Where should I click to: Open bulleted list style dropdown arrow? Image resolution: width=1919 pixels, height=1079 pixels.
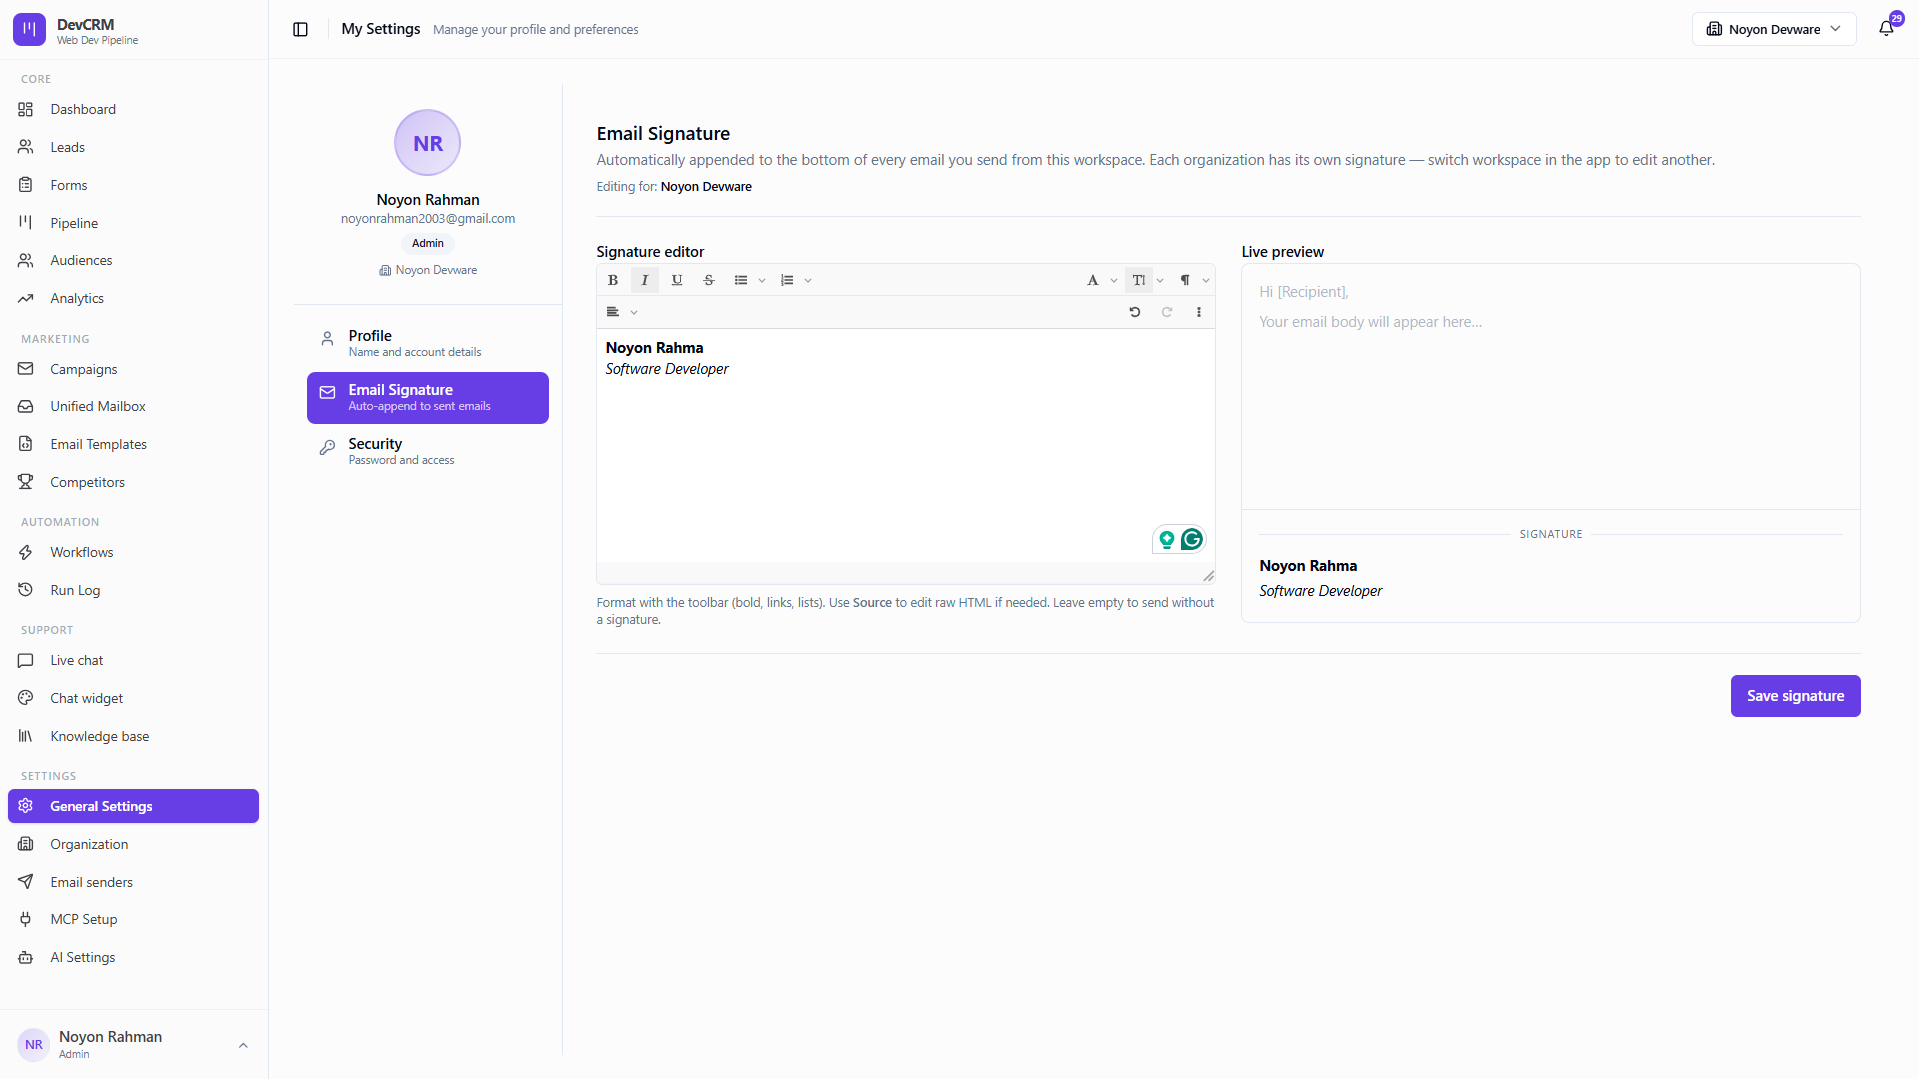(x=762, y=281)
